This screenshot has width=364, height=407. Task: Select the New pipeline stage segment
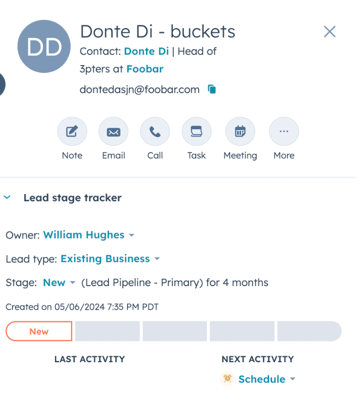tap(39, 331)
